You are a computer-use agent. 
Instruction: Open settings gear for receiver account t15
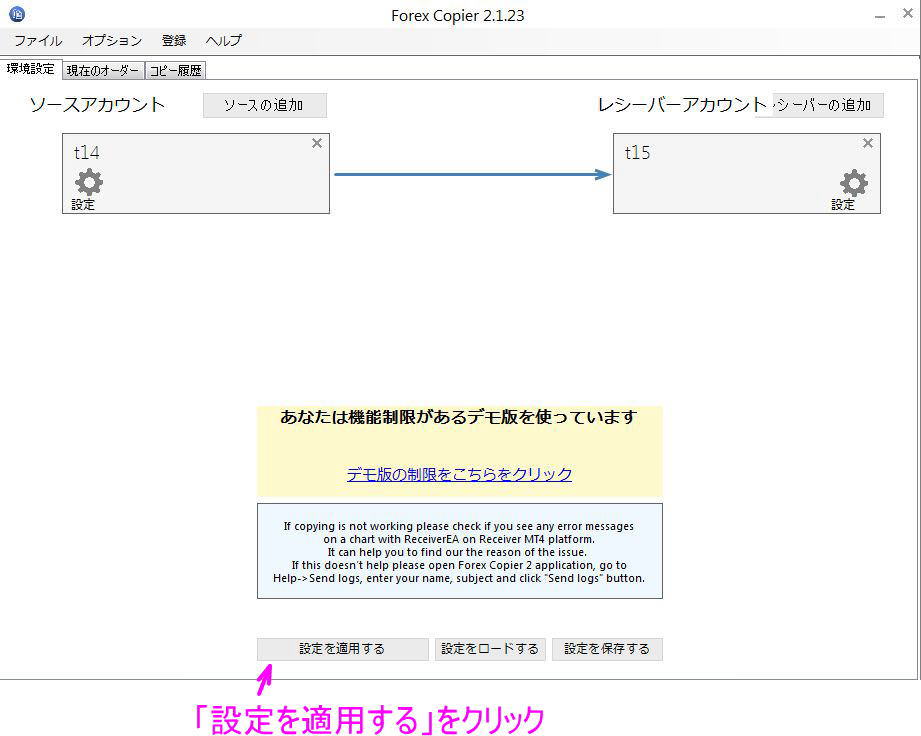tap(853, 183)
